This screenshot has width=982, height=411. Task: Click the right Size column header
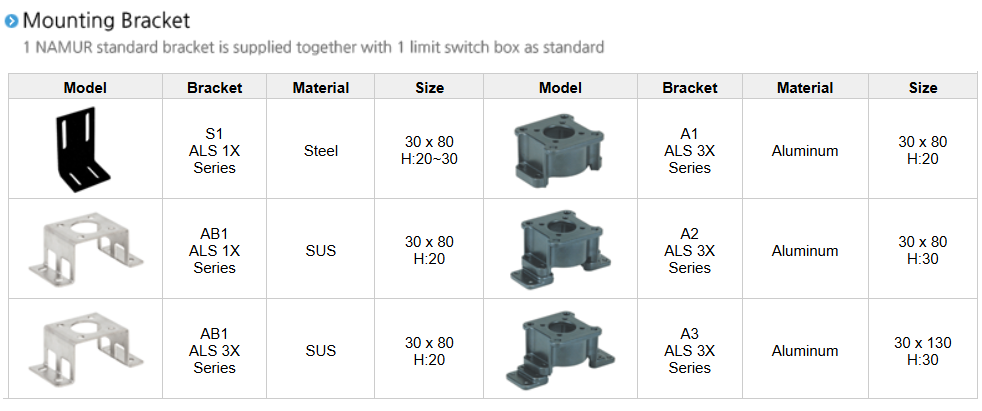click(x=922, y=88)
